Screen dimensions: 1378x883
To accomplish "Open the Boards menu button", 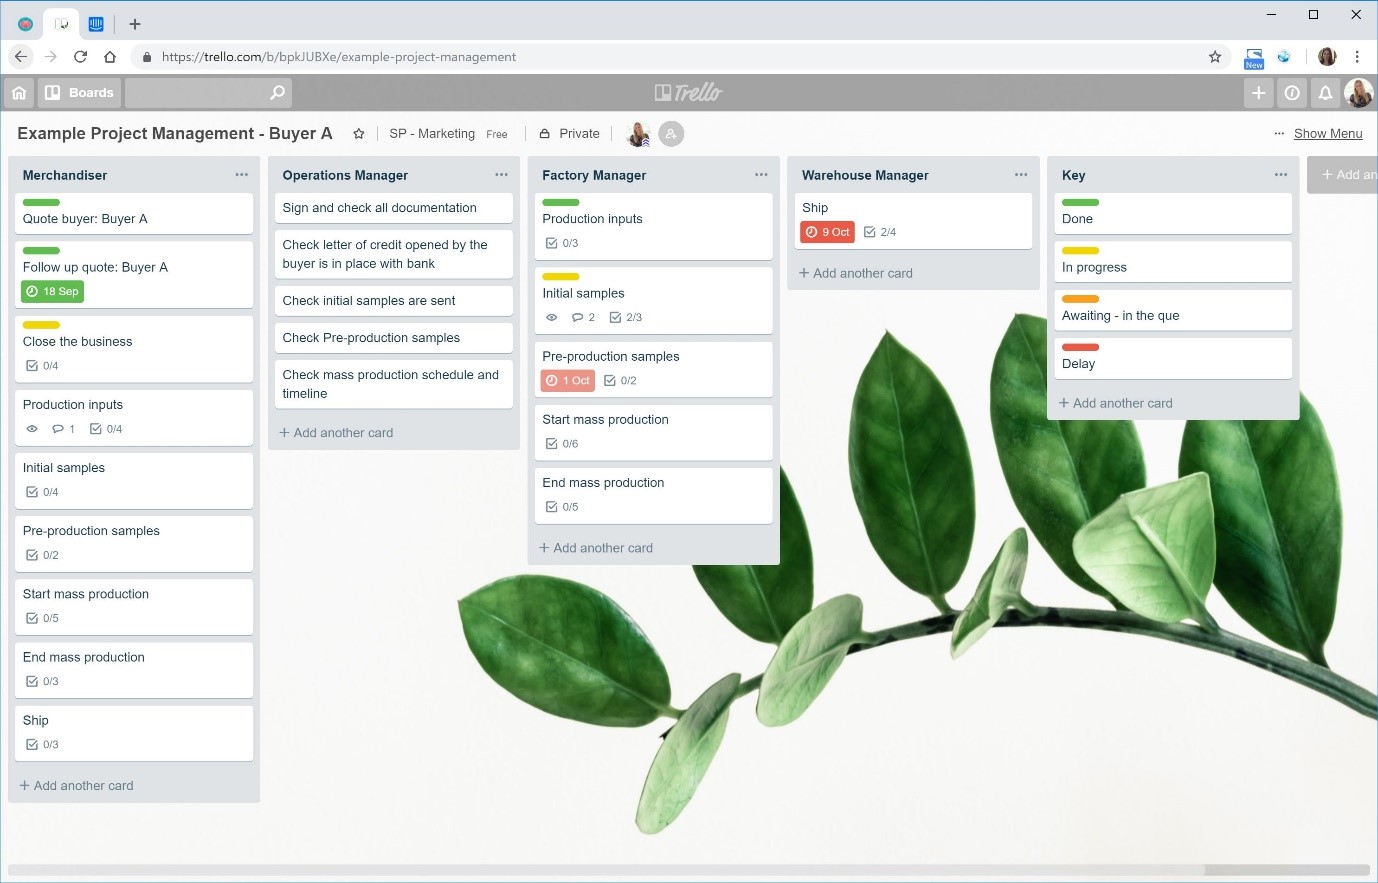I will point(79,93).
